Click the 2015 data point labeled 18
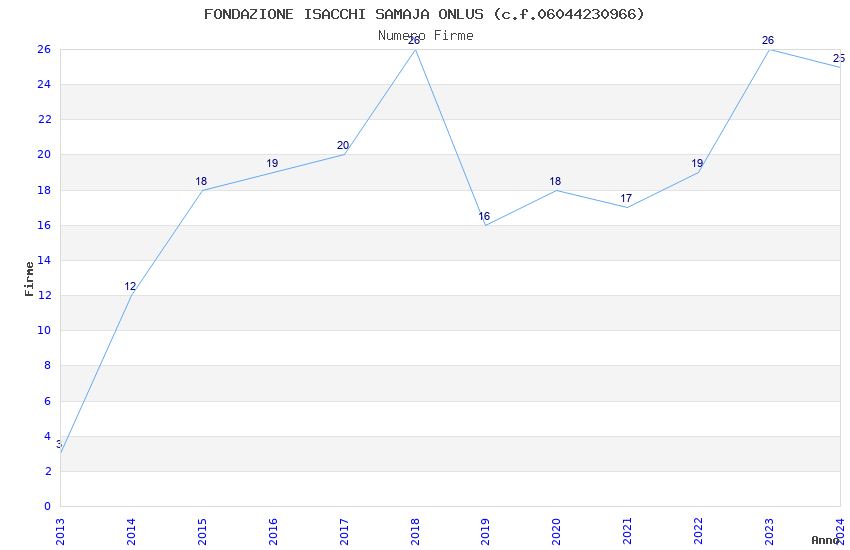Viewport: 850px width, 550px height. pos(202,190)
